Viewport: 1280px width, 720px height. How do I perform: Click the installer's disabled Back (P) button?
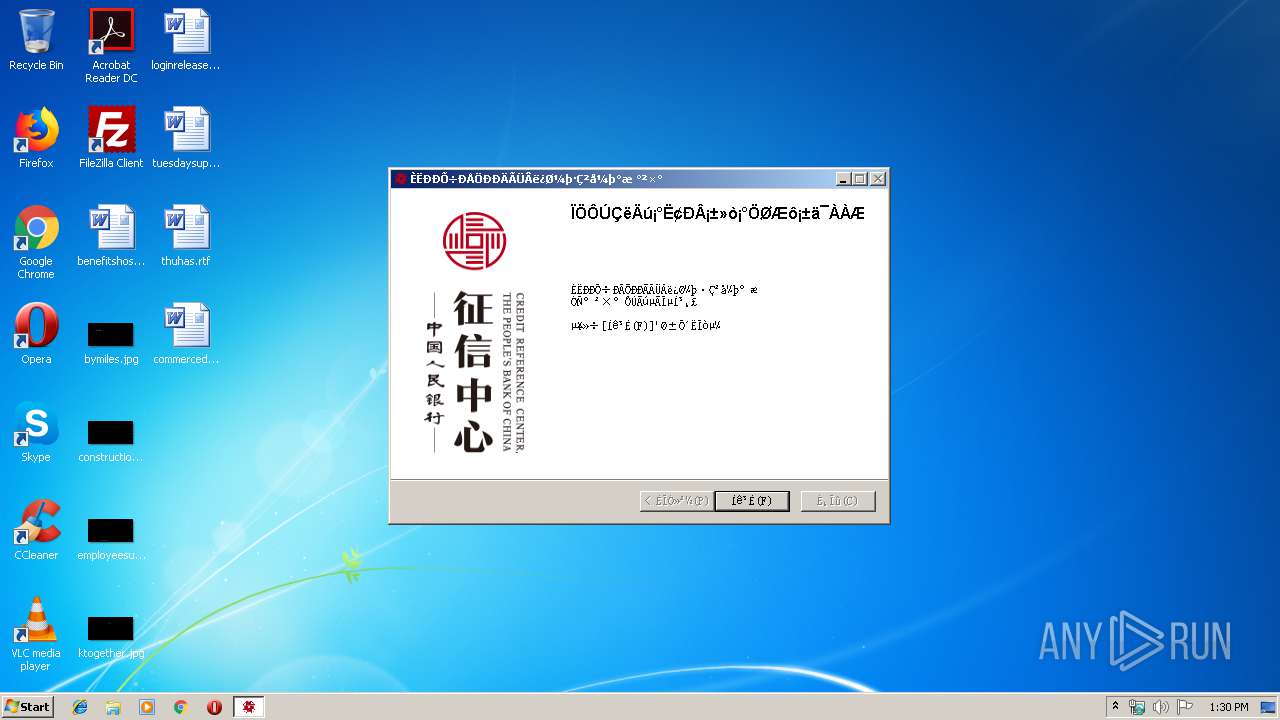(x=676, y=501)
